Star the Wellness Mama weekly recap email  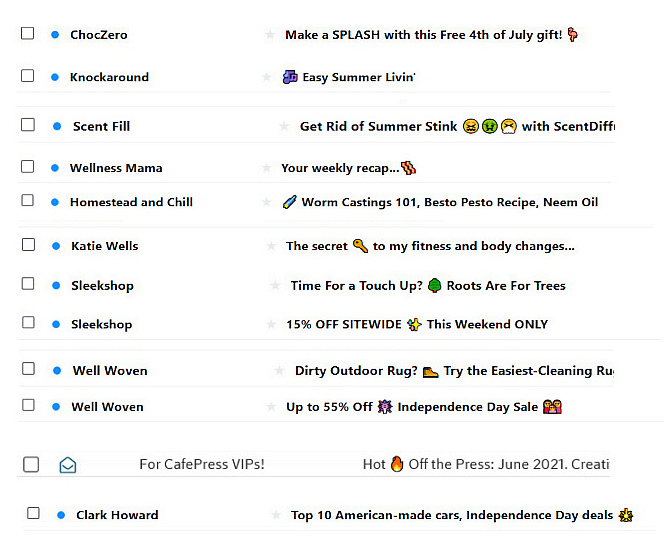point(266,168)
